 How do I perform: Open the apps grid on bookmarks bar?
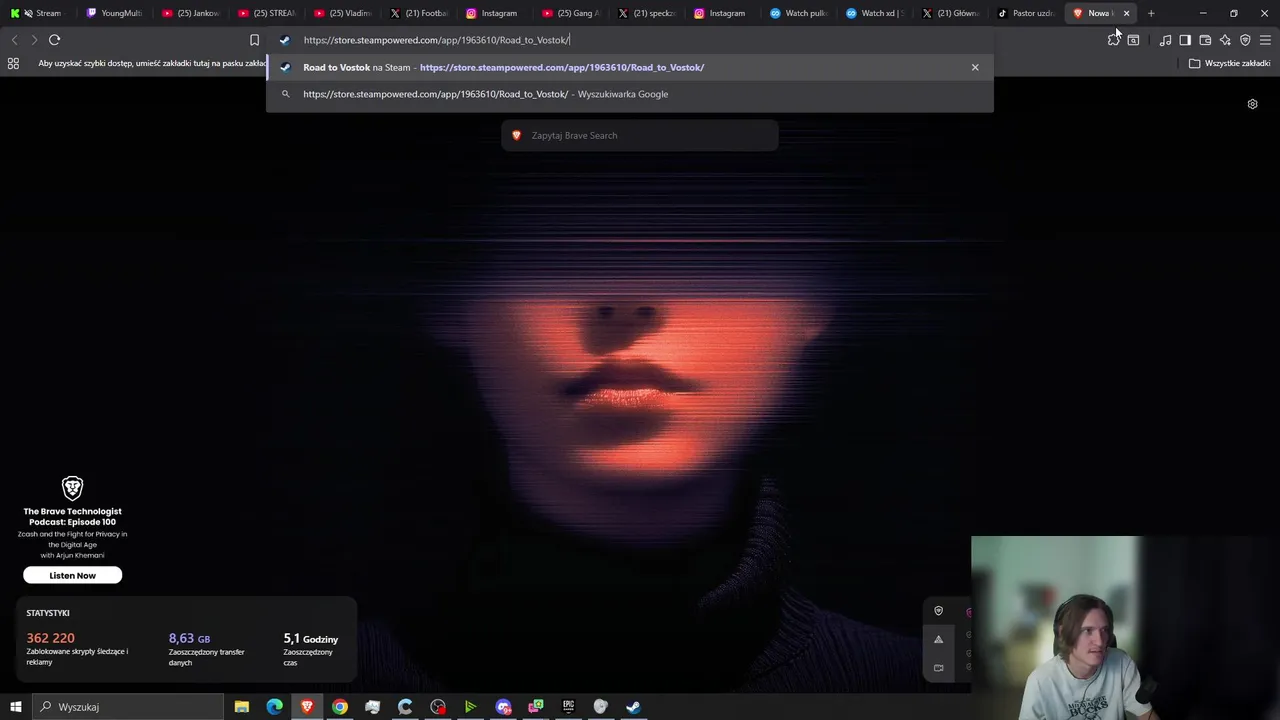pyautogui.click(x=13, y=63)
